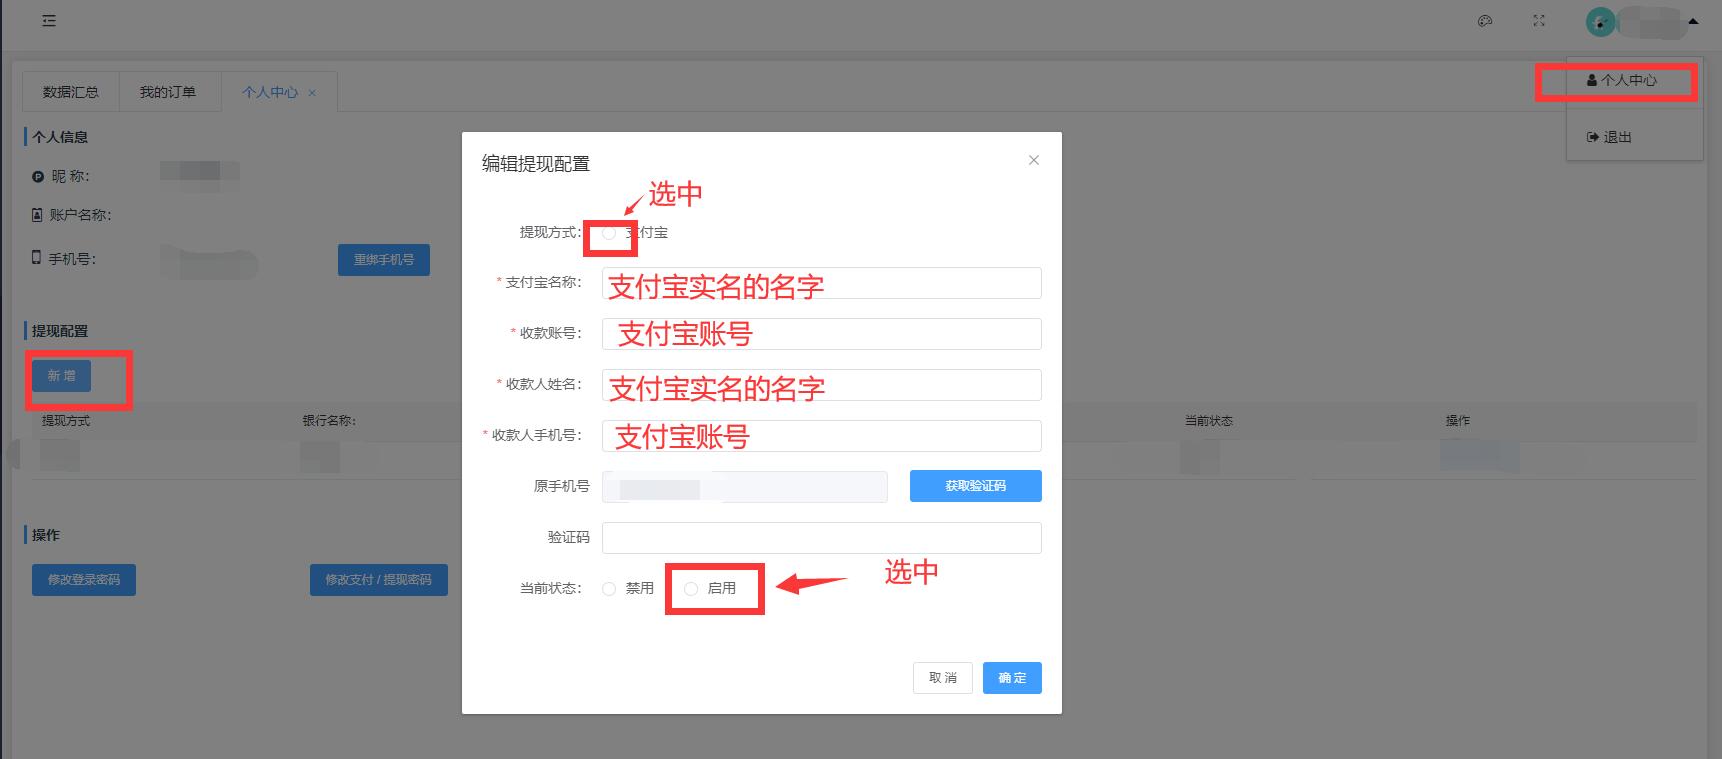Click the 收款账号 input field
1722x759 pixels.
[x=821, y=334]
